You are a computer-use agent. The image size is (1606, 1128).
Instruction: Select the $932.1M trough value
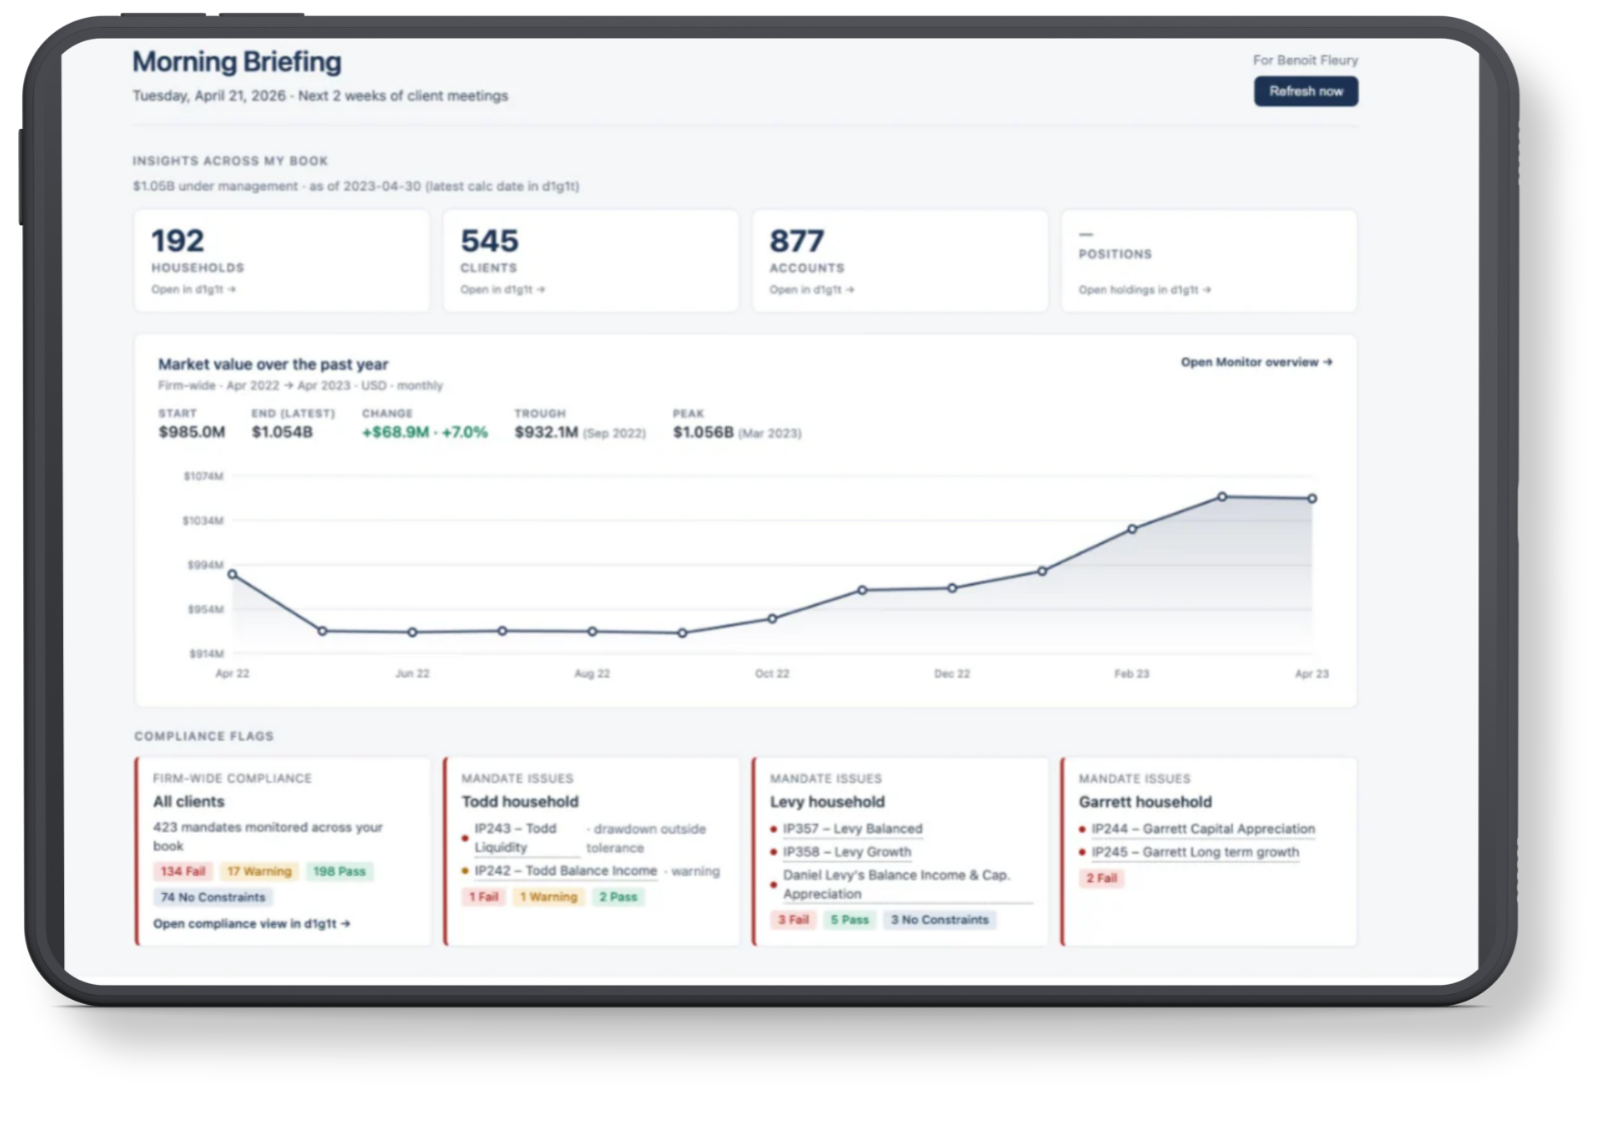click(546, 432)
